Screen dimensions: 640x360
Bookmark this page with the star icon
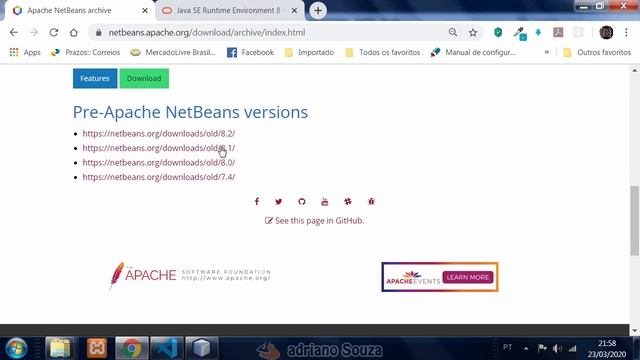[473, 32]
